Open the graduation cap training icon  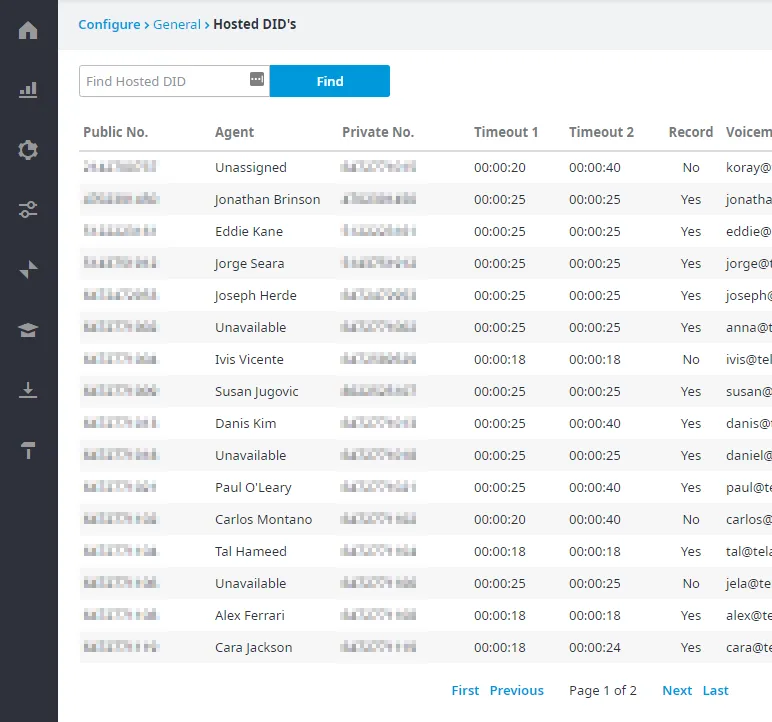point(28,330)
